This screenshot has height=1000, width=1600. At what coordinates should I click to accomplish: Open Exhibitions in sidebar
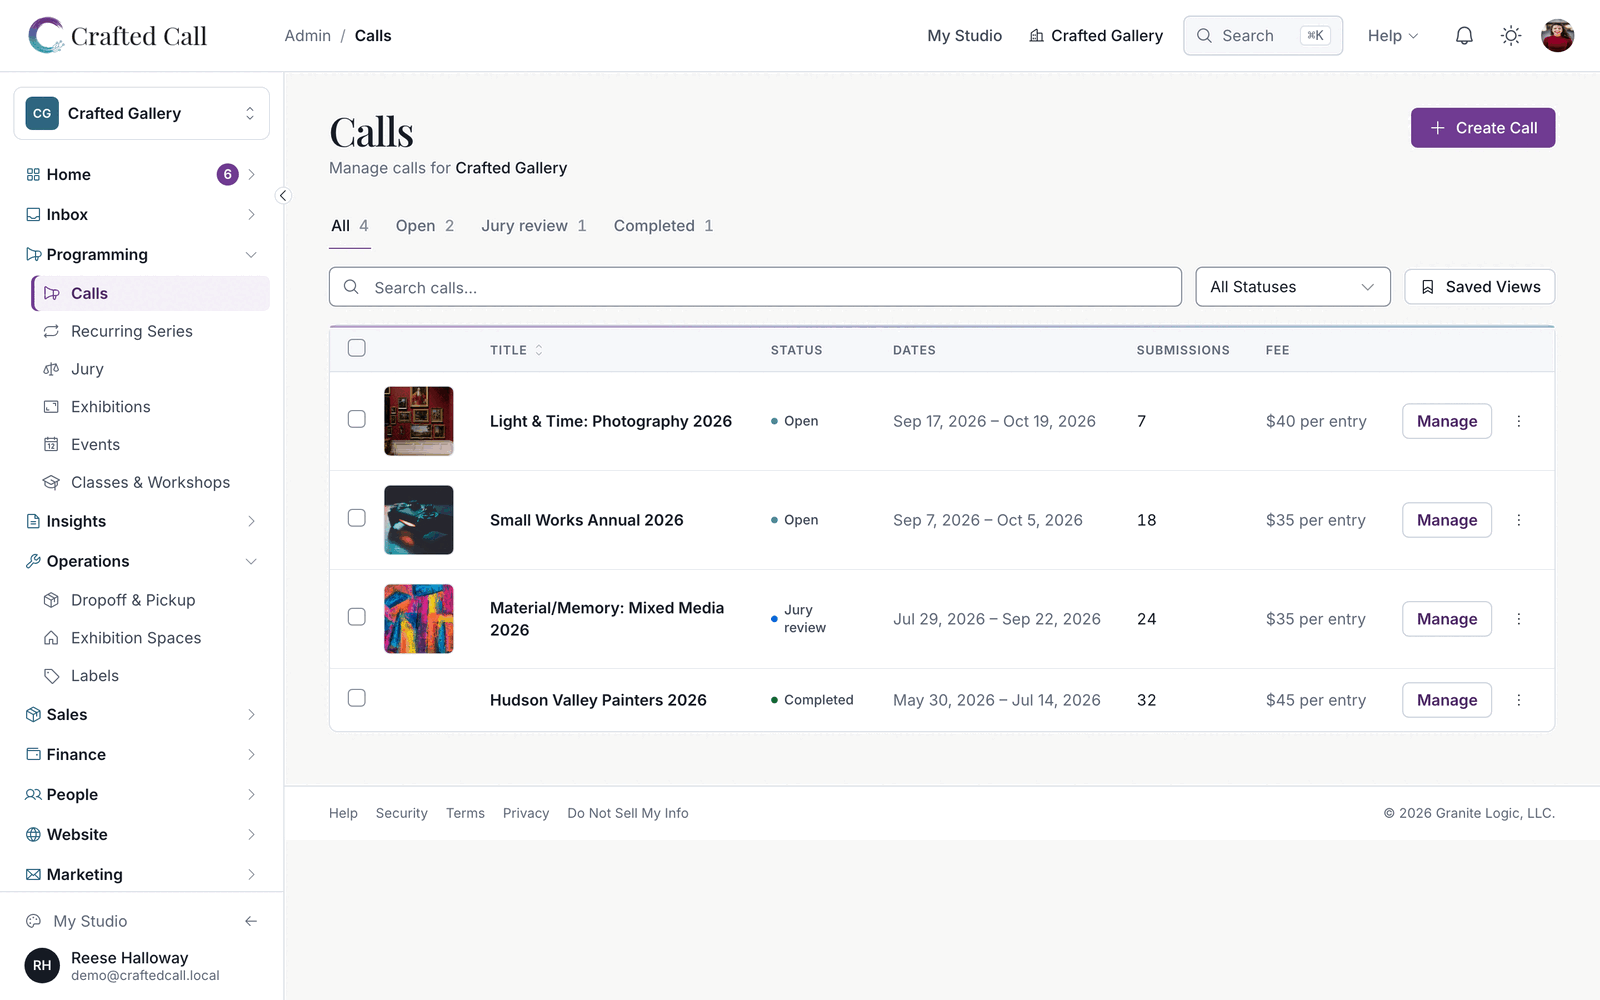click(150, 407)
